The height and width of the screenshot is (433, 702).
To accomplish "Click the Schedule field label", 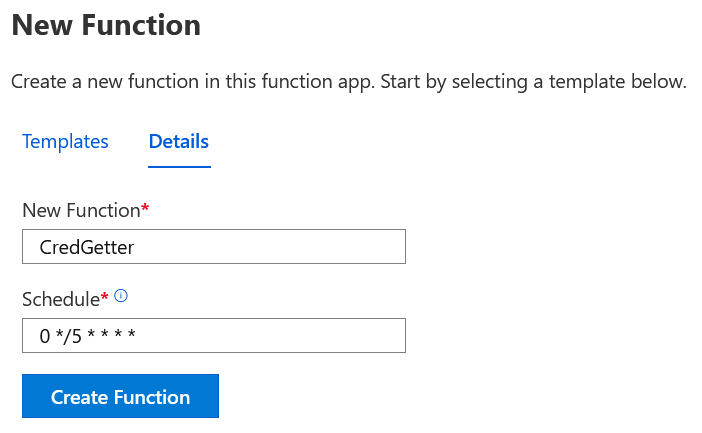I will pos(61,299).
